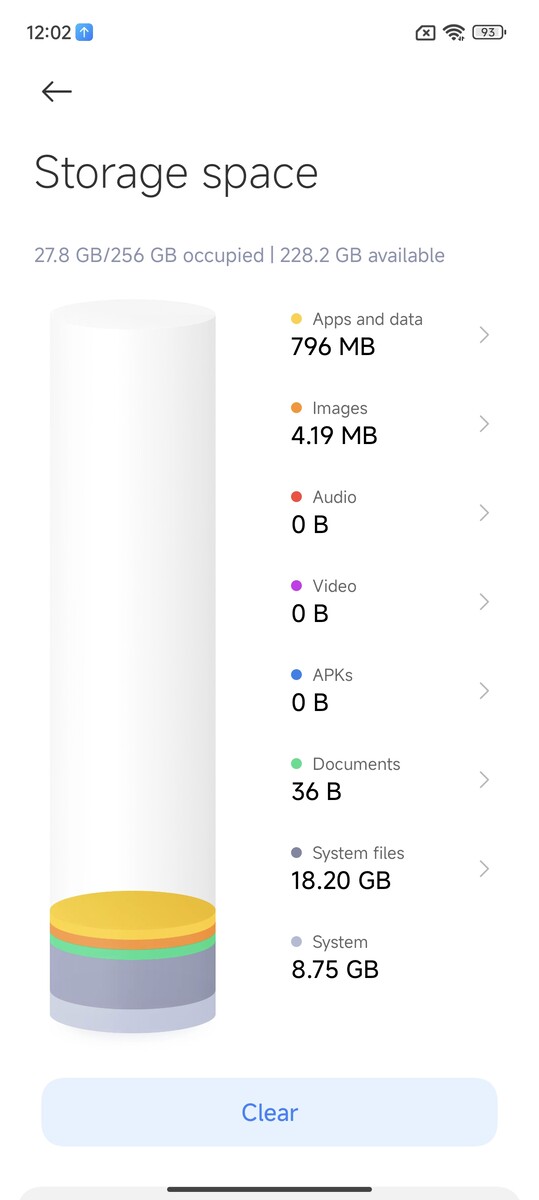Tap the Clear button

coord(269,1112)
